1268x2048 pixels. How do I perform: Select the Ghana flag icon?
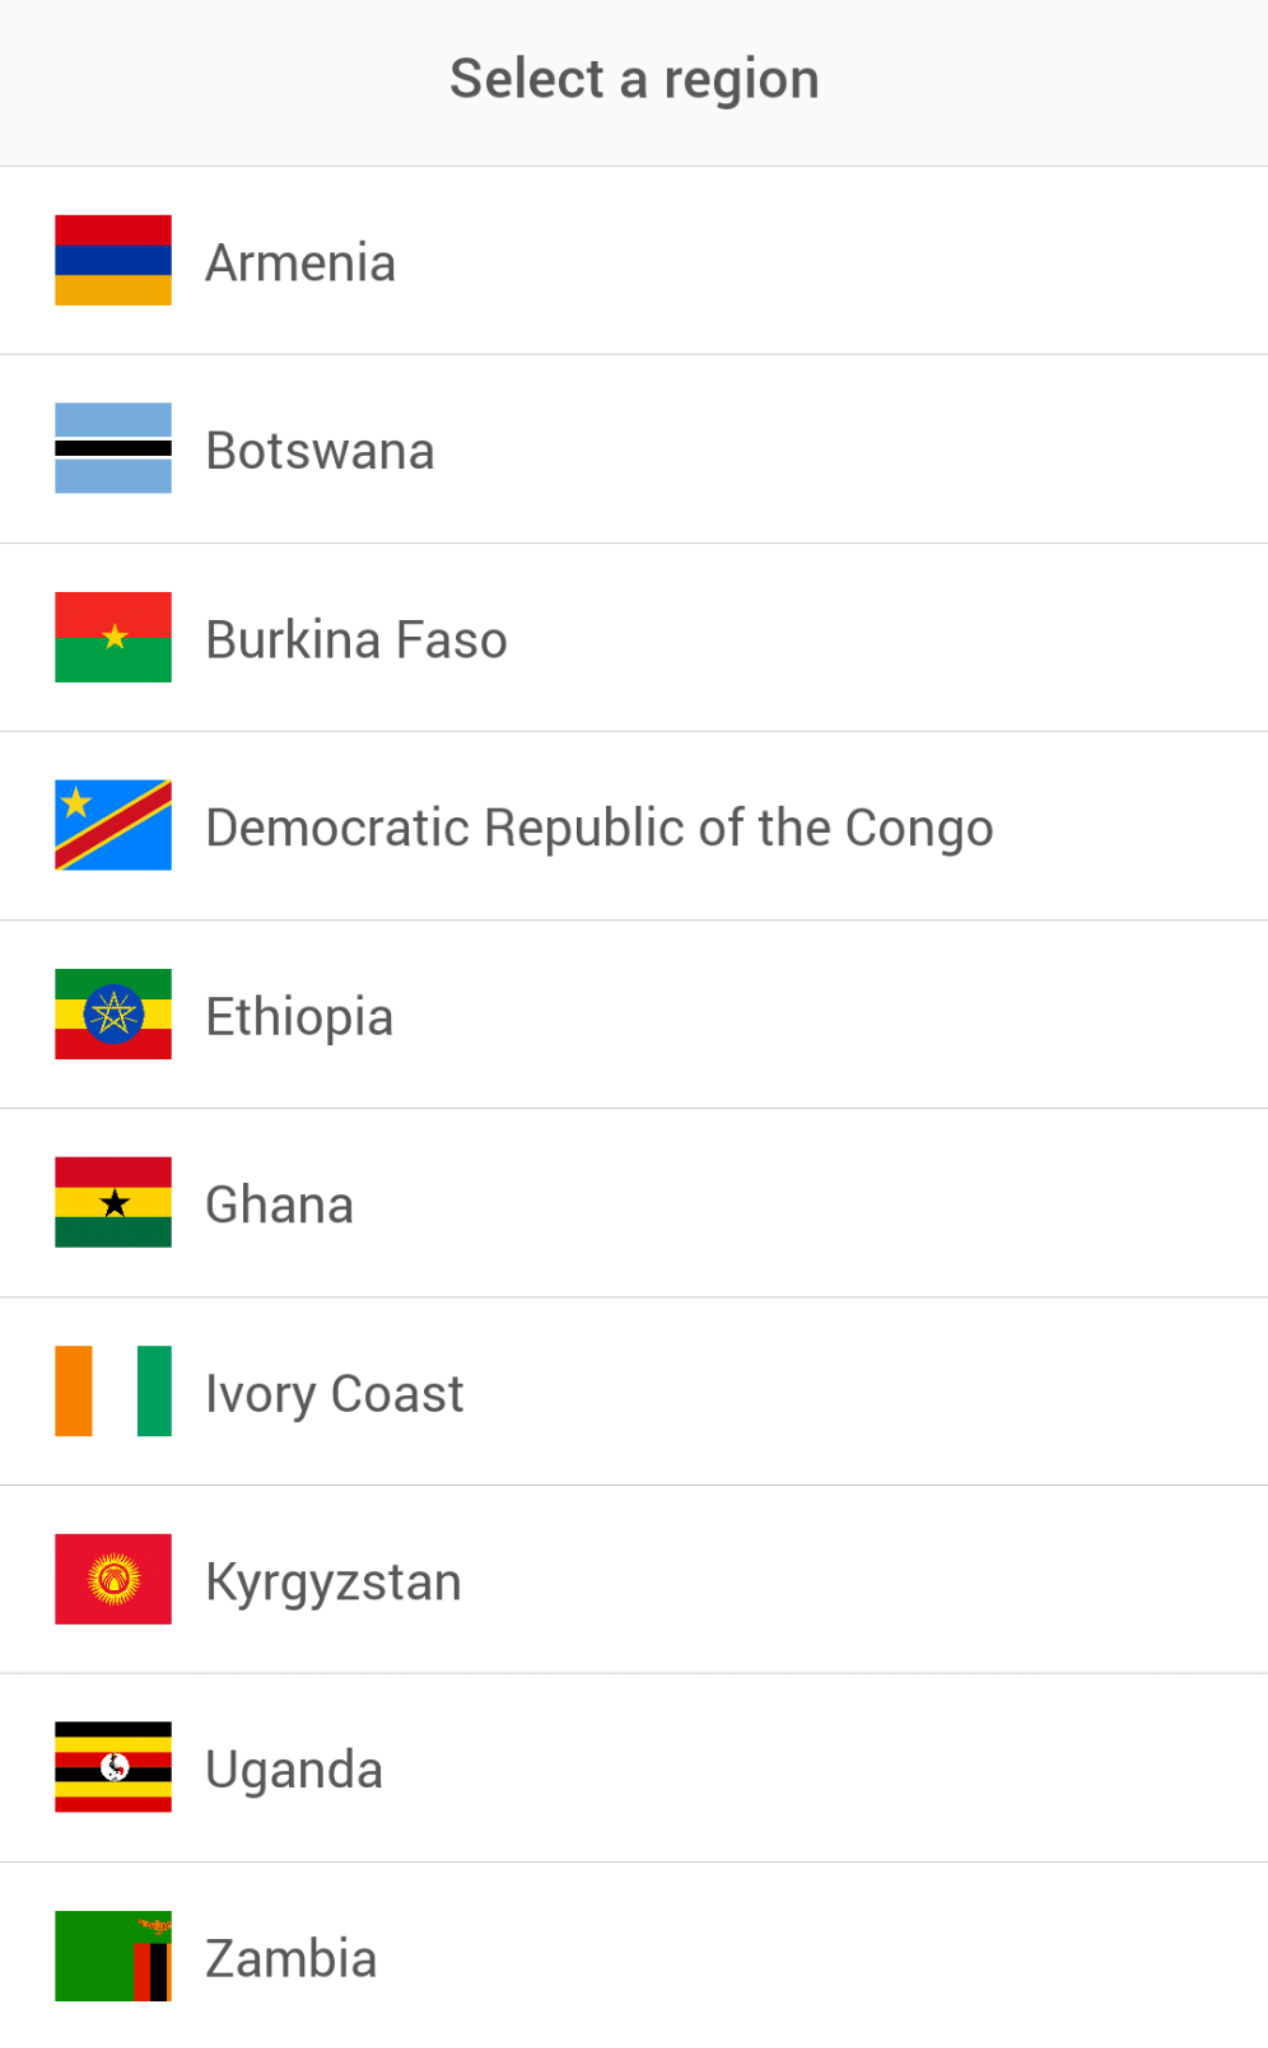(113, 1202)
